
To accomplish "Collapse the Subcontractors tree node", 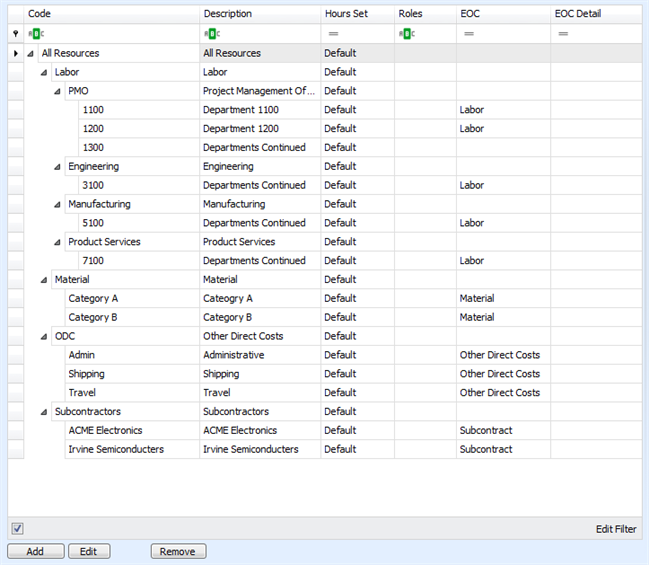I will pyautogui.click(x=45, y=412).
